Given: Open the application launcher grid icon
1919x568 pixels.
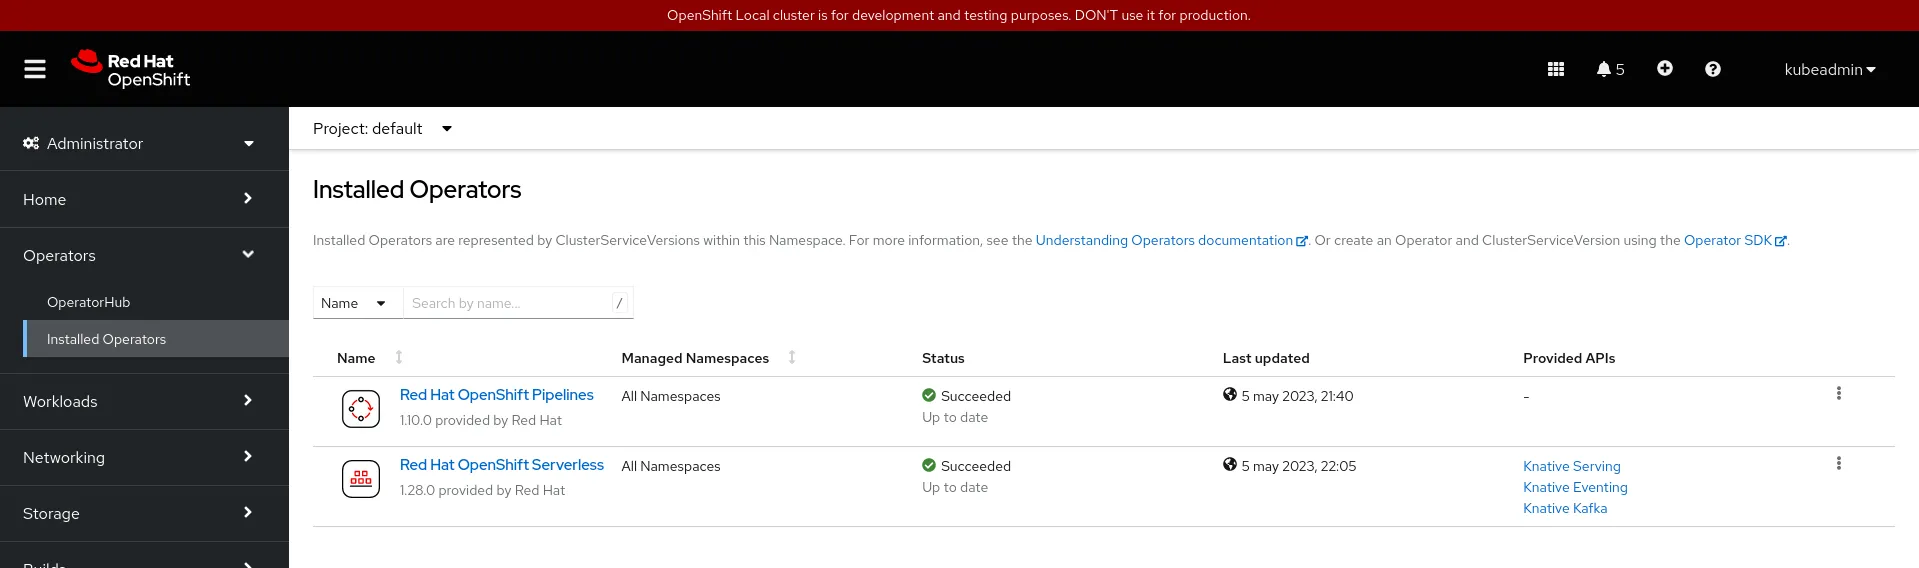Looking at the screenshot, I should [1555, 69].
